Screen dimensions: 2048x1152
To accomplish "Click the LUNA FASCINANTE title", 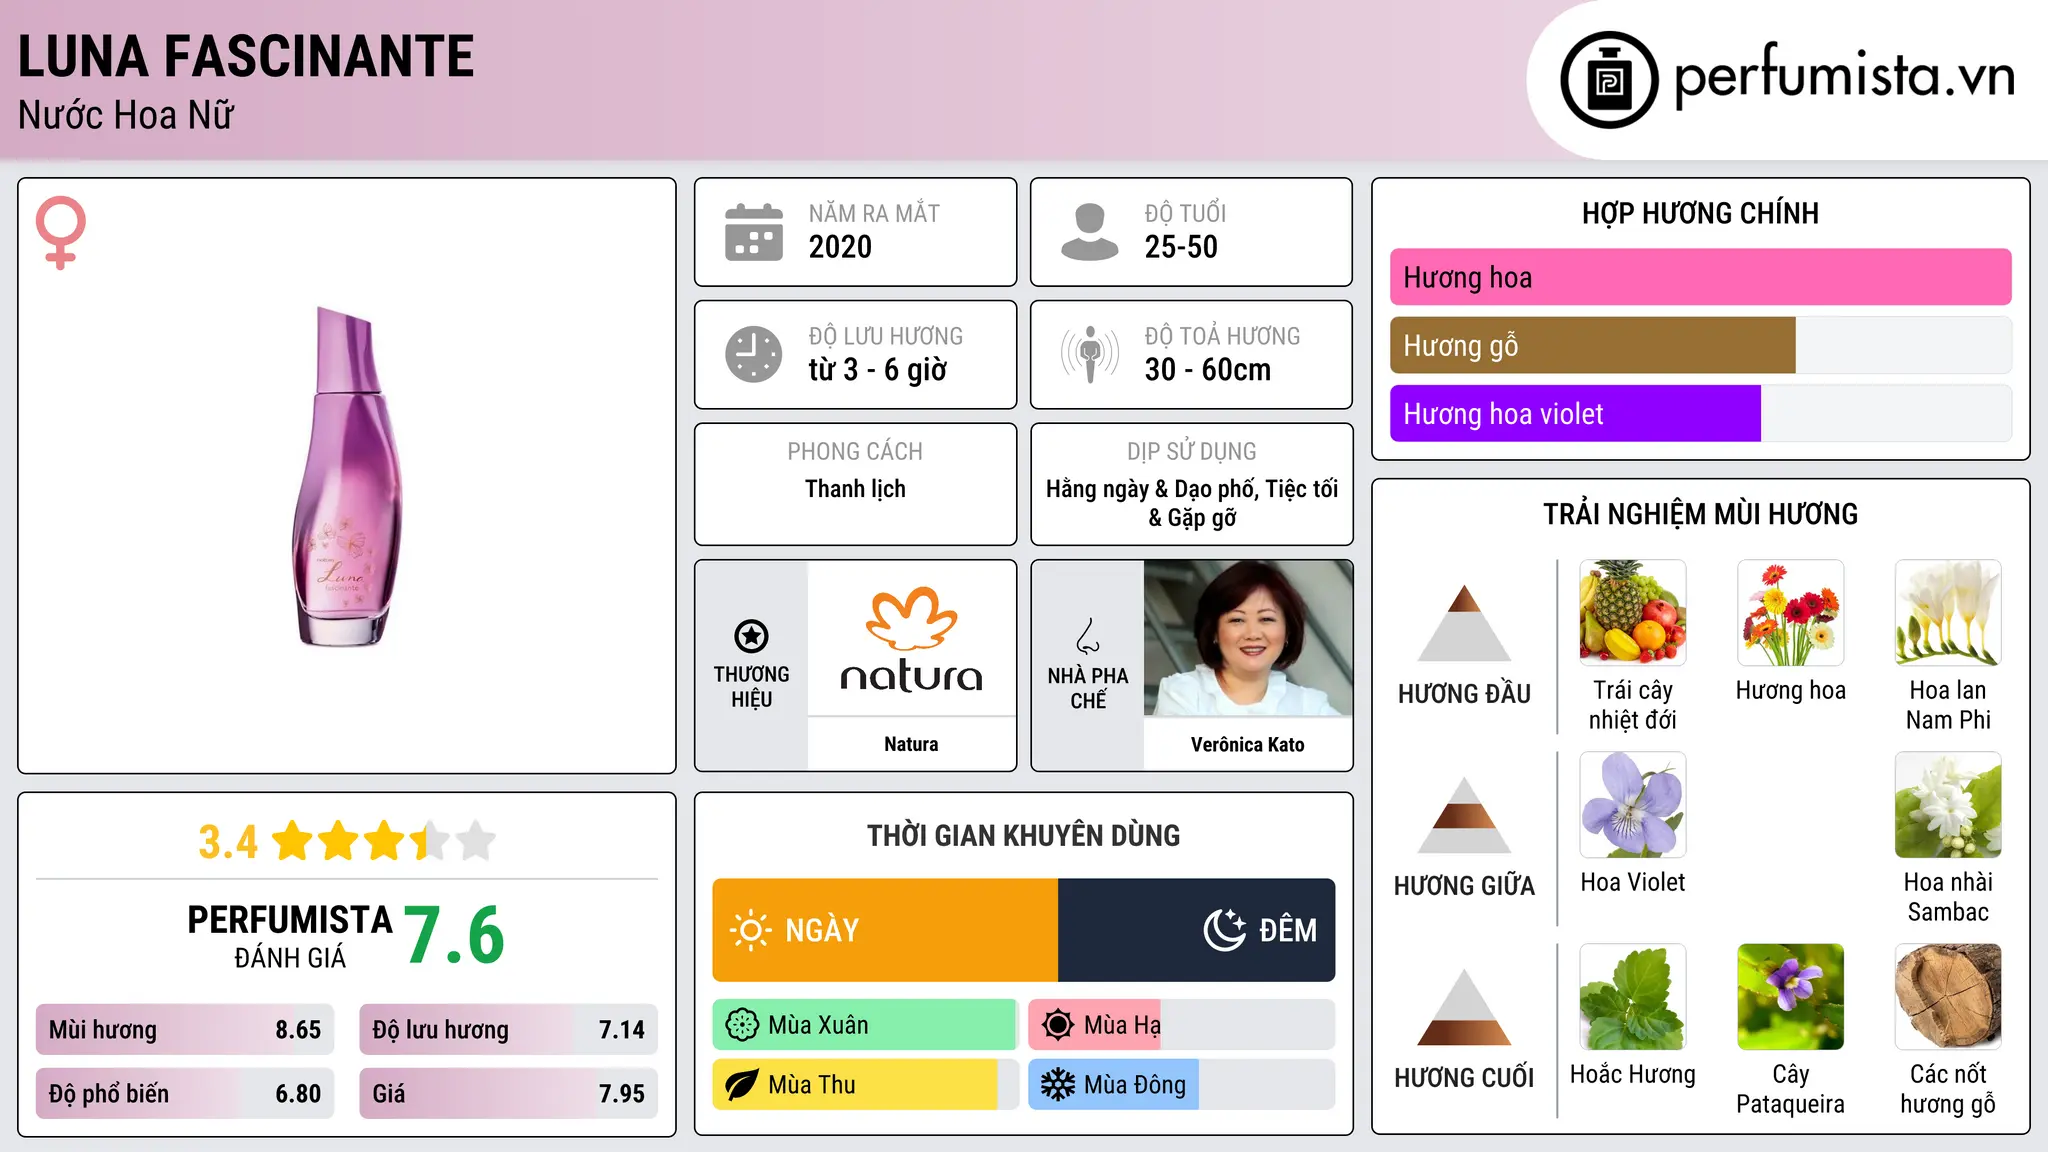I will click(246, 56).
